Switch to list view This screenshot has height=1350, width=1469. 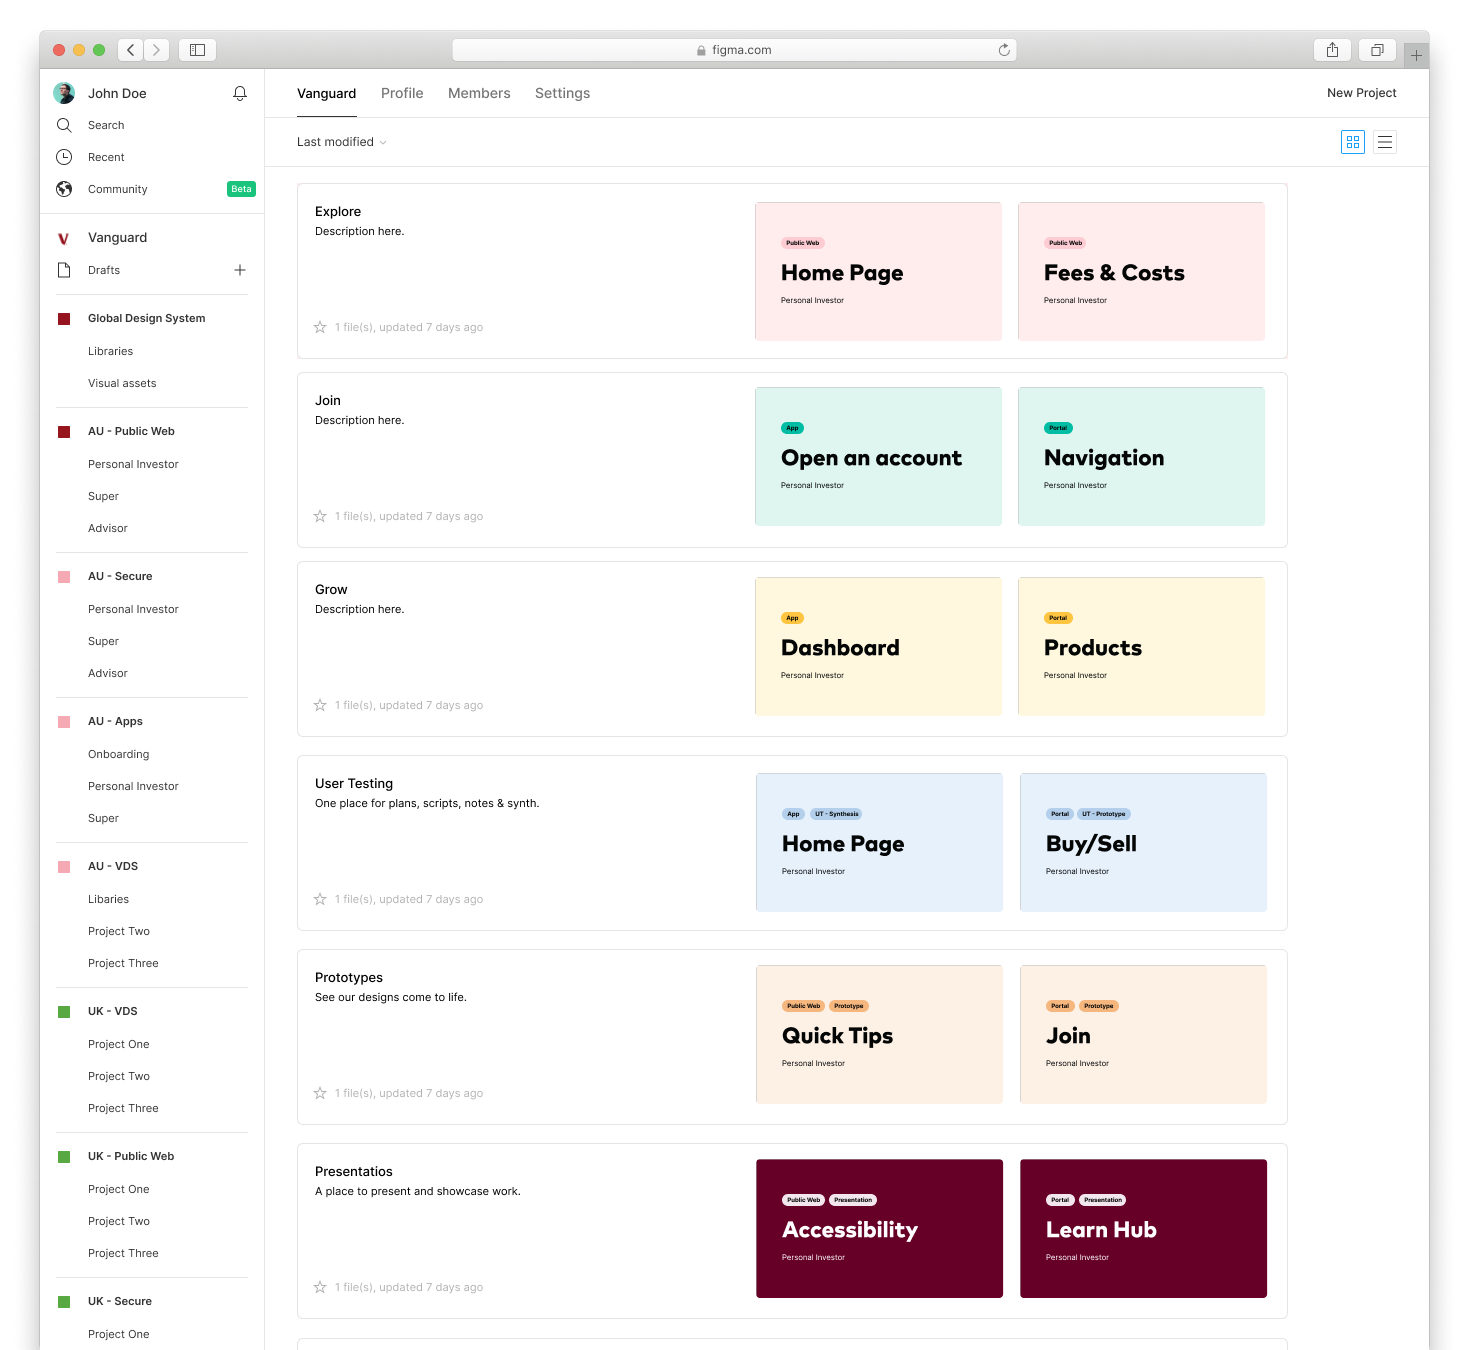coord(1385,142)
